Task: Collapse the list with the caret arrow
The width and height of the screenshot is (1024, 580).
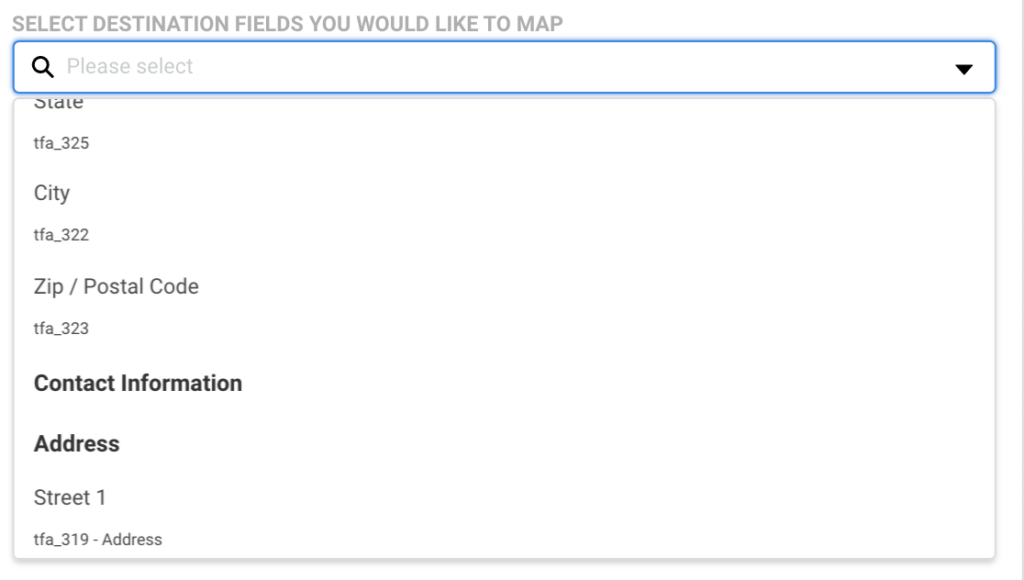Action: pos(964,69)
